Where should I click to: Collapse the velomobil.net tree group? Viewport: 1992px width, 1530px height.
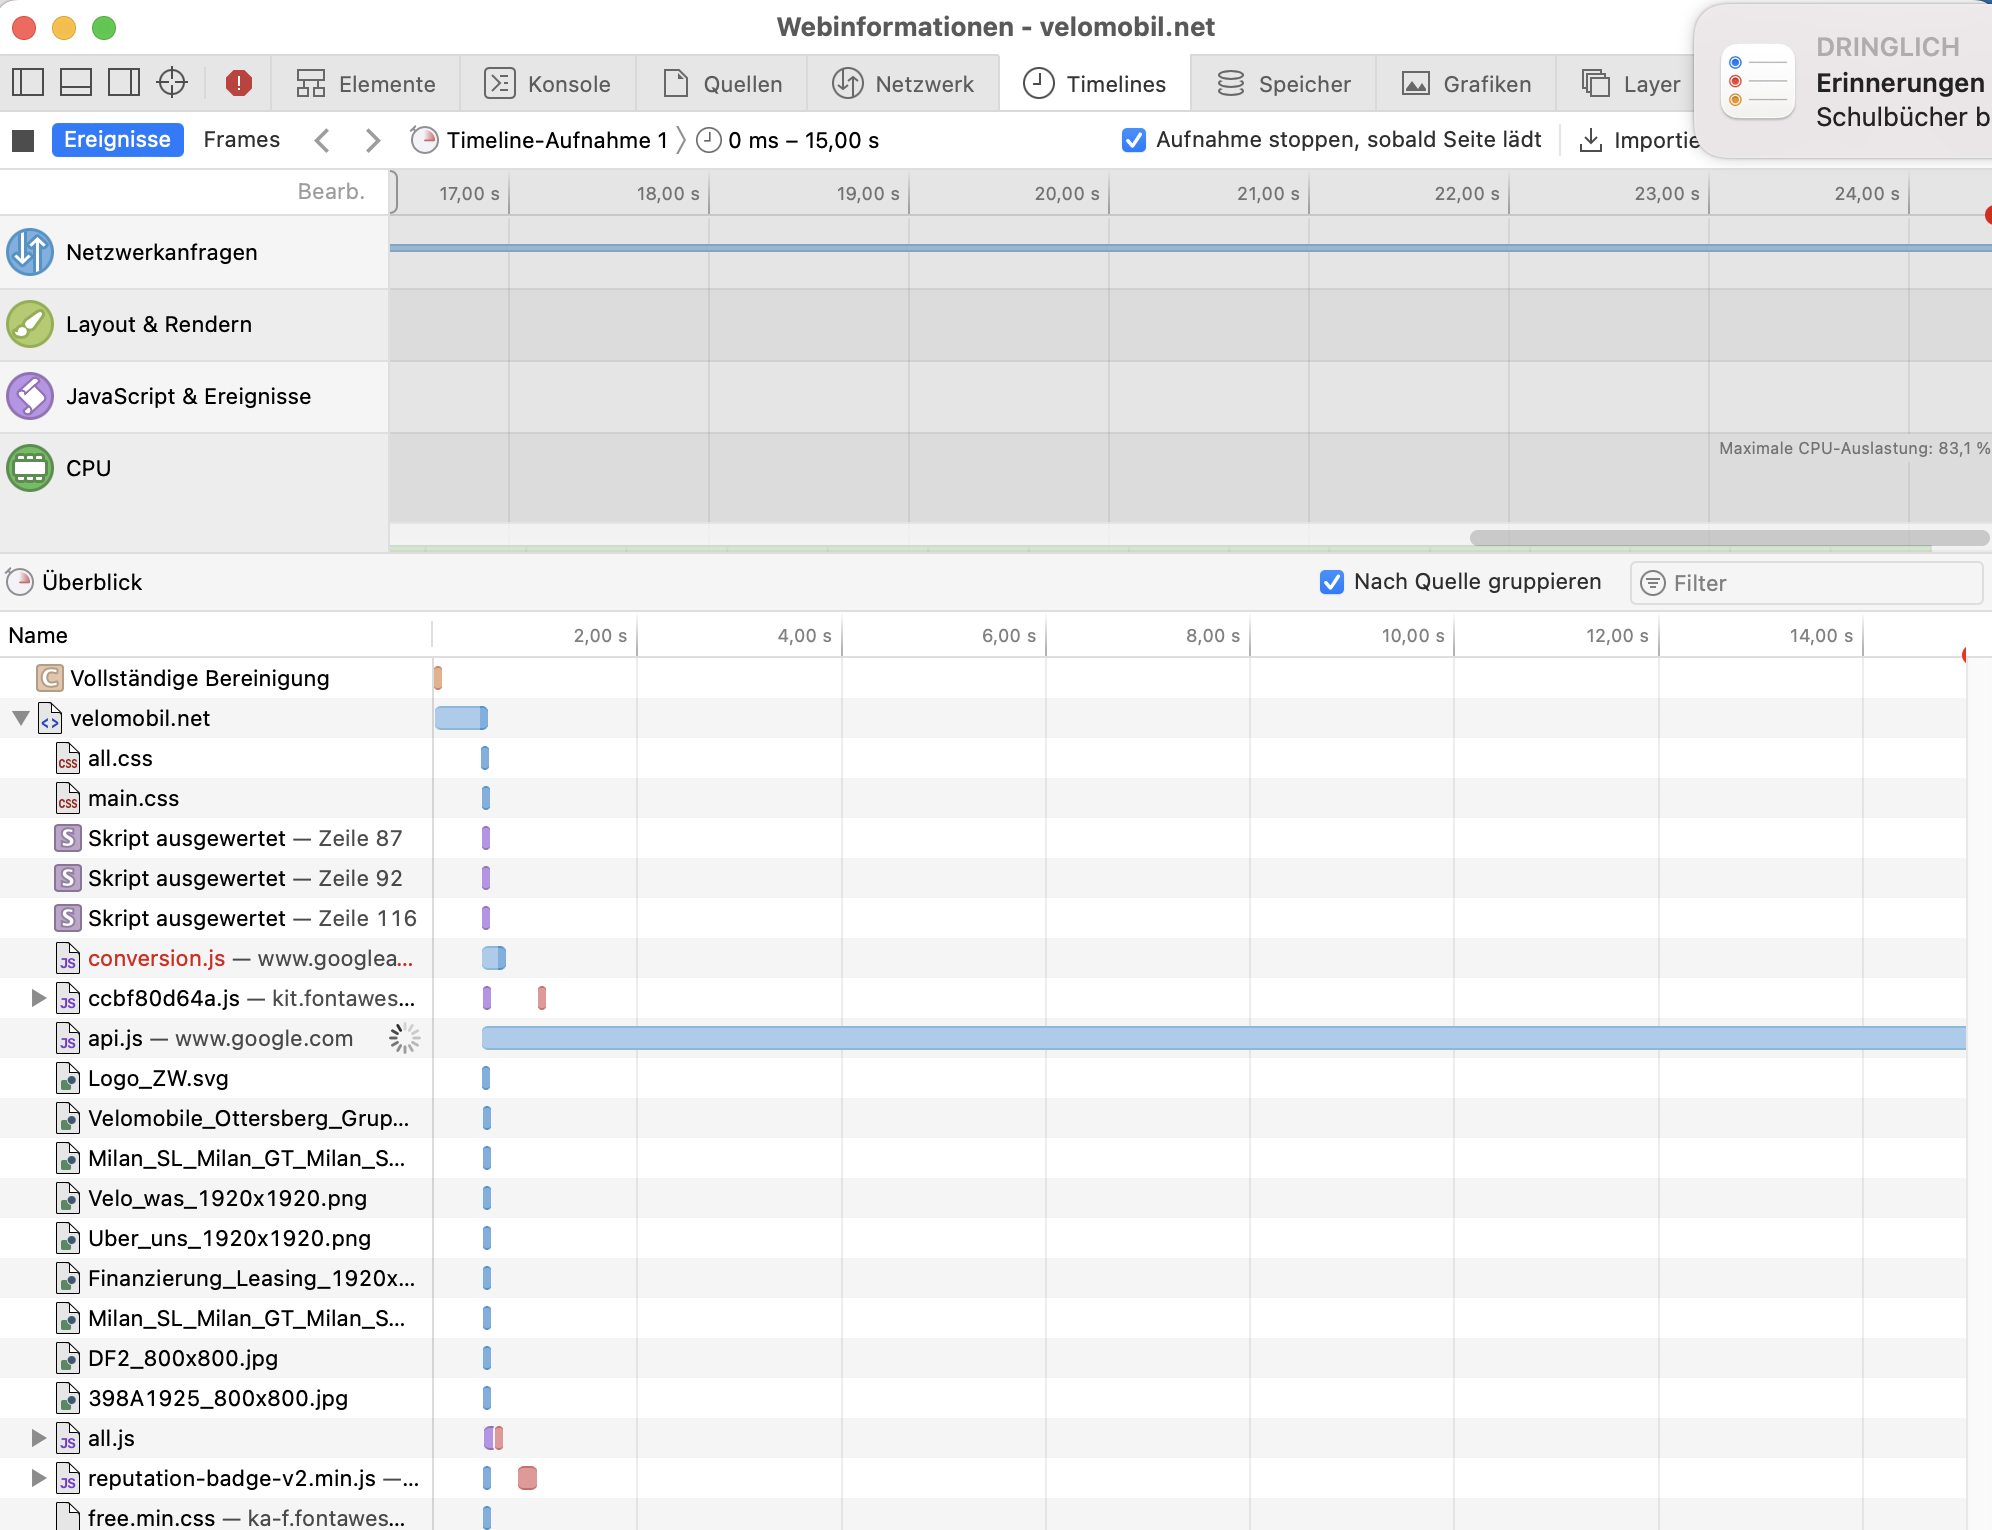click(21, 718)
